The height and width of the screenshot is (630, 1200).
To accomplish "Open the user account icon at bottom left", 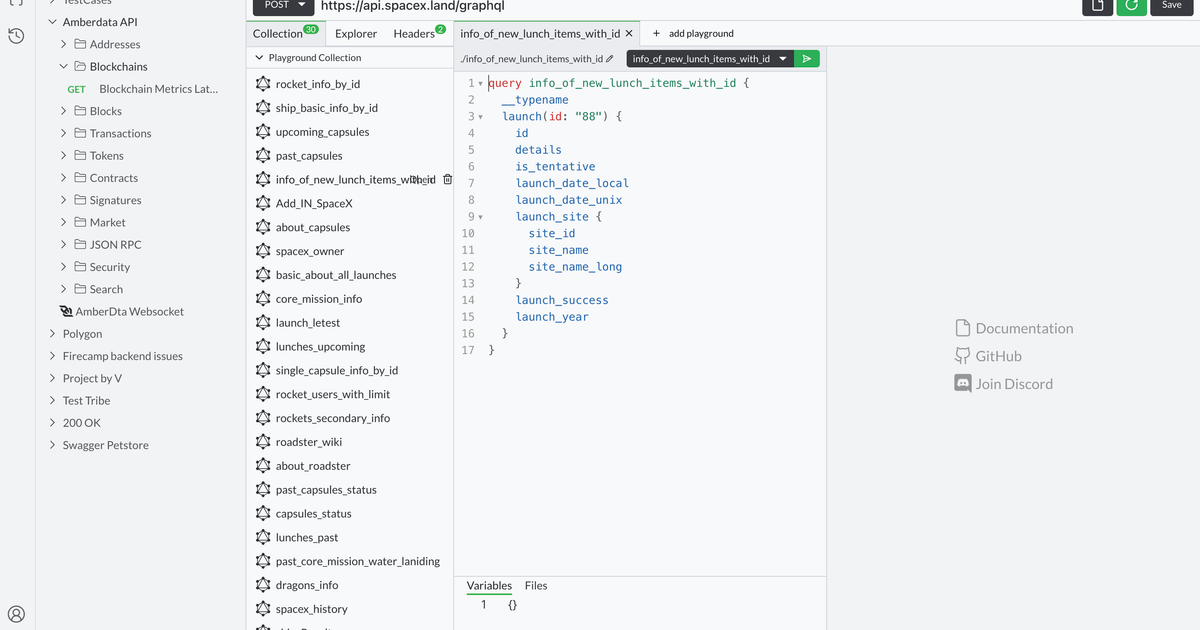I will tap(16, 614).
